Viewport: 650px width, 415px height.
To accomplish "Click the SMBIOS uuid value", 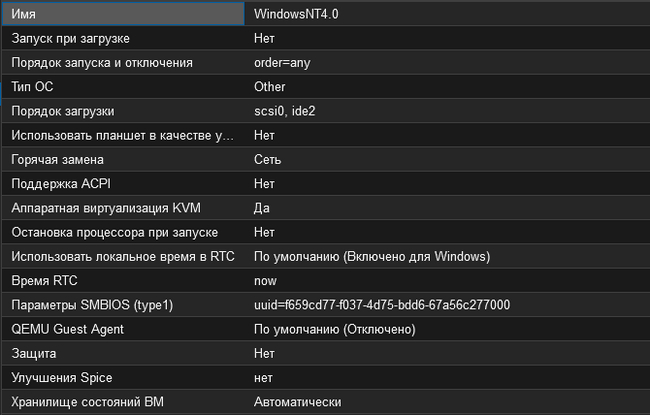I will (382, 305).
